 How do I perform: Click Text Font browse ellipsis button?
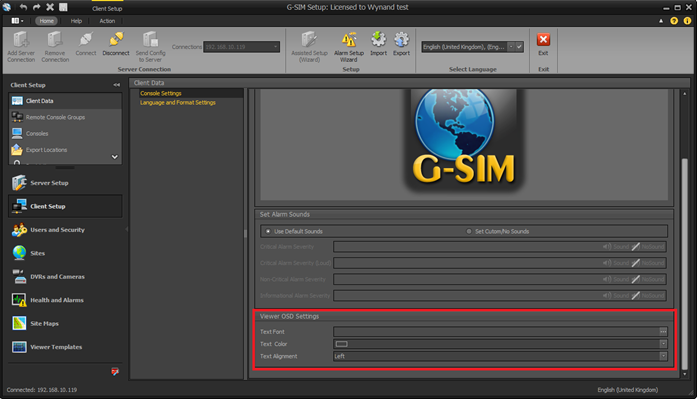click(663, 331)
